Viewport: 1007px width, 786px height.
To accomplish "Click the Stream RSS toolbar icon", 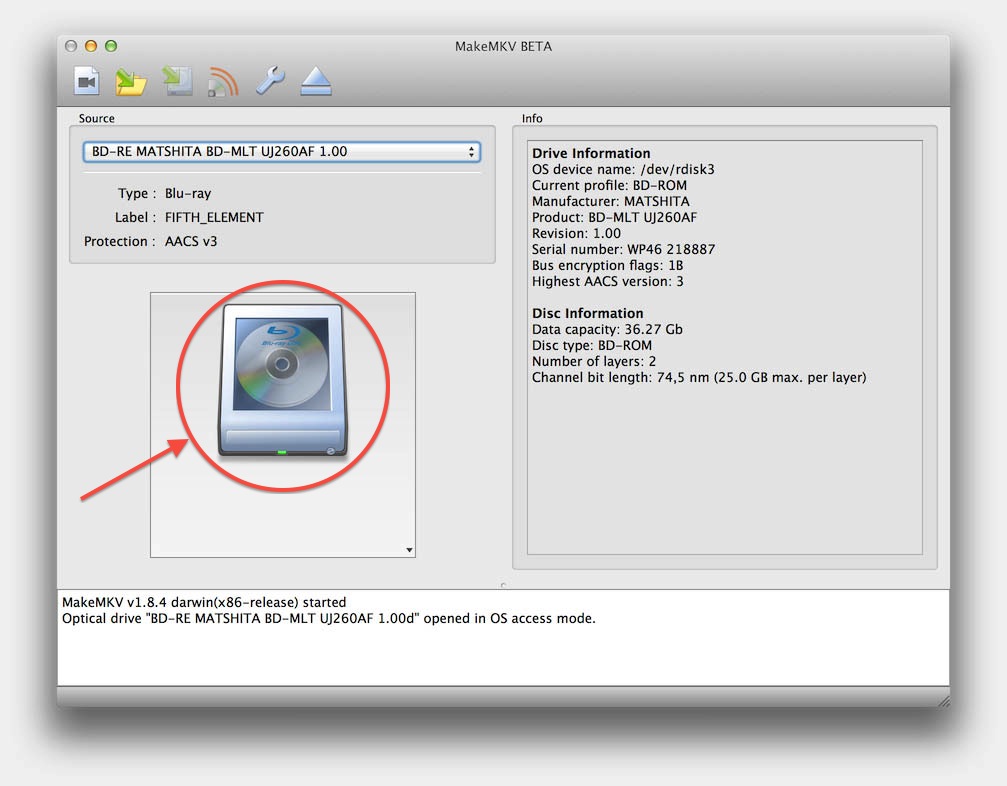I will click(223, 82).
